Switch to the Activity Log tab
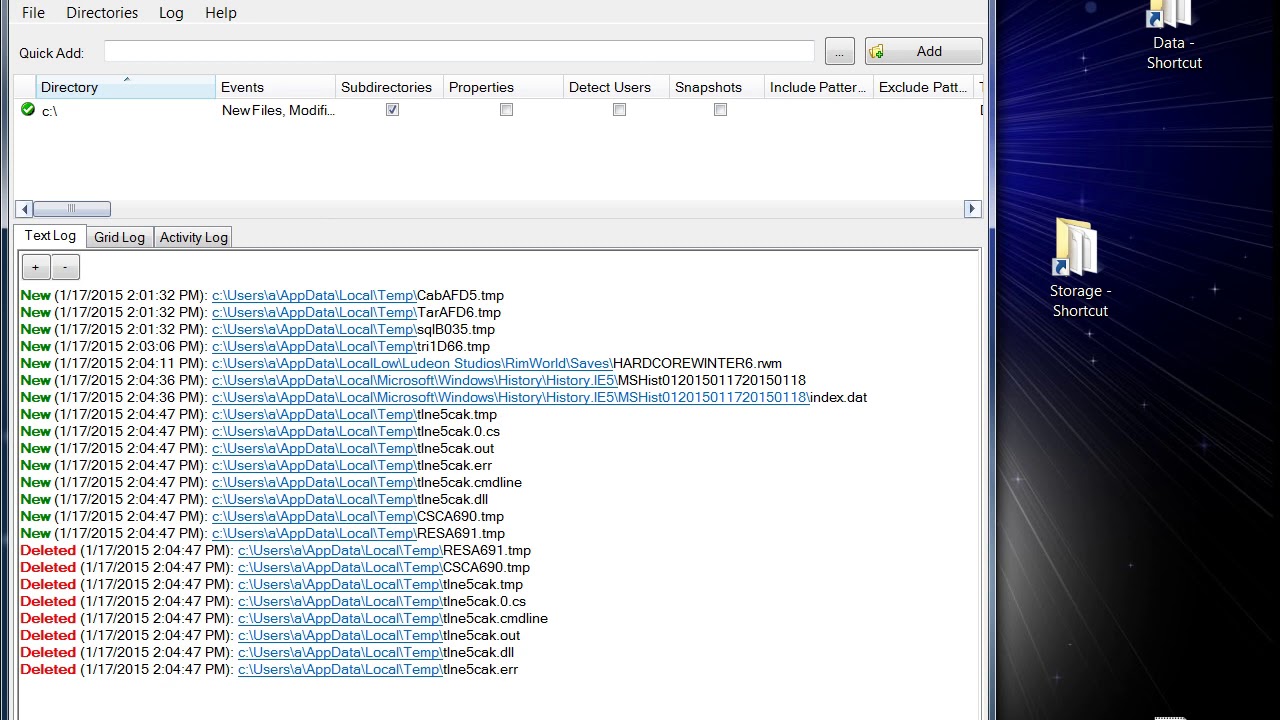 point(194,237)
